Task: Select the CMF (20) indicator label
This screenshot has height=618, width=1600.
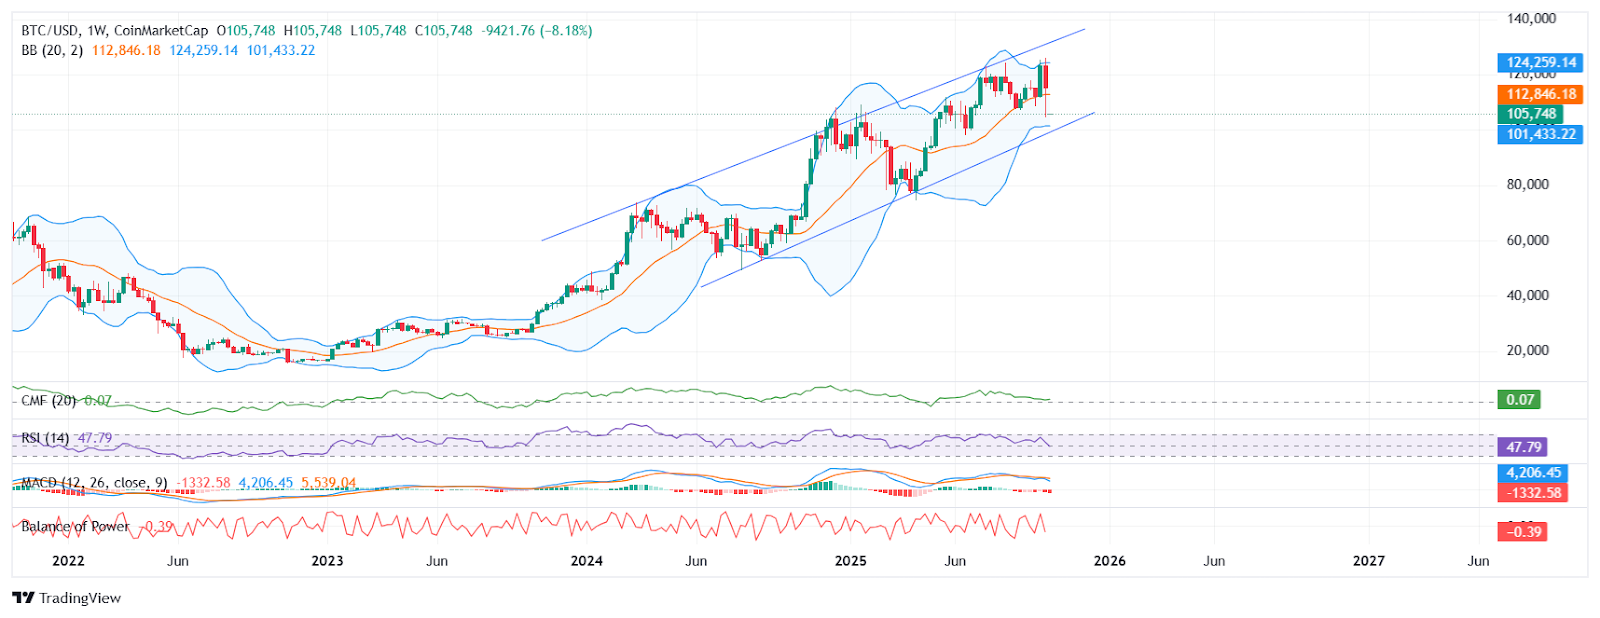Action: click(x=48, y=401)
